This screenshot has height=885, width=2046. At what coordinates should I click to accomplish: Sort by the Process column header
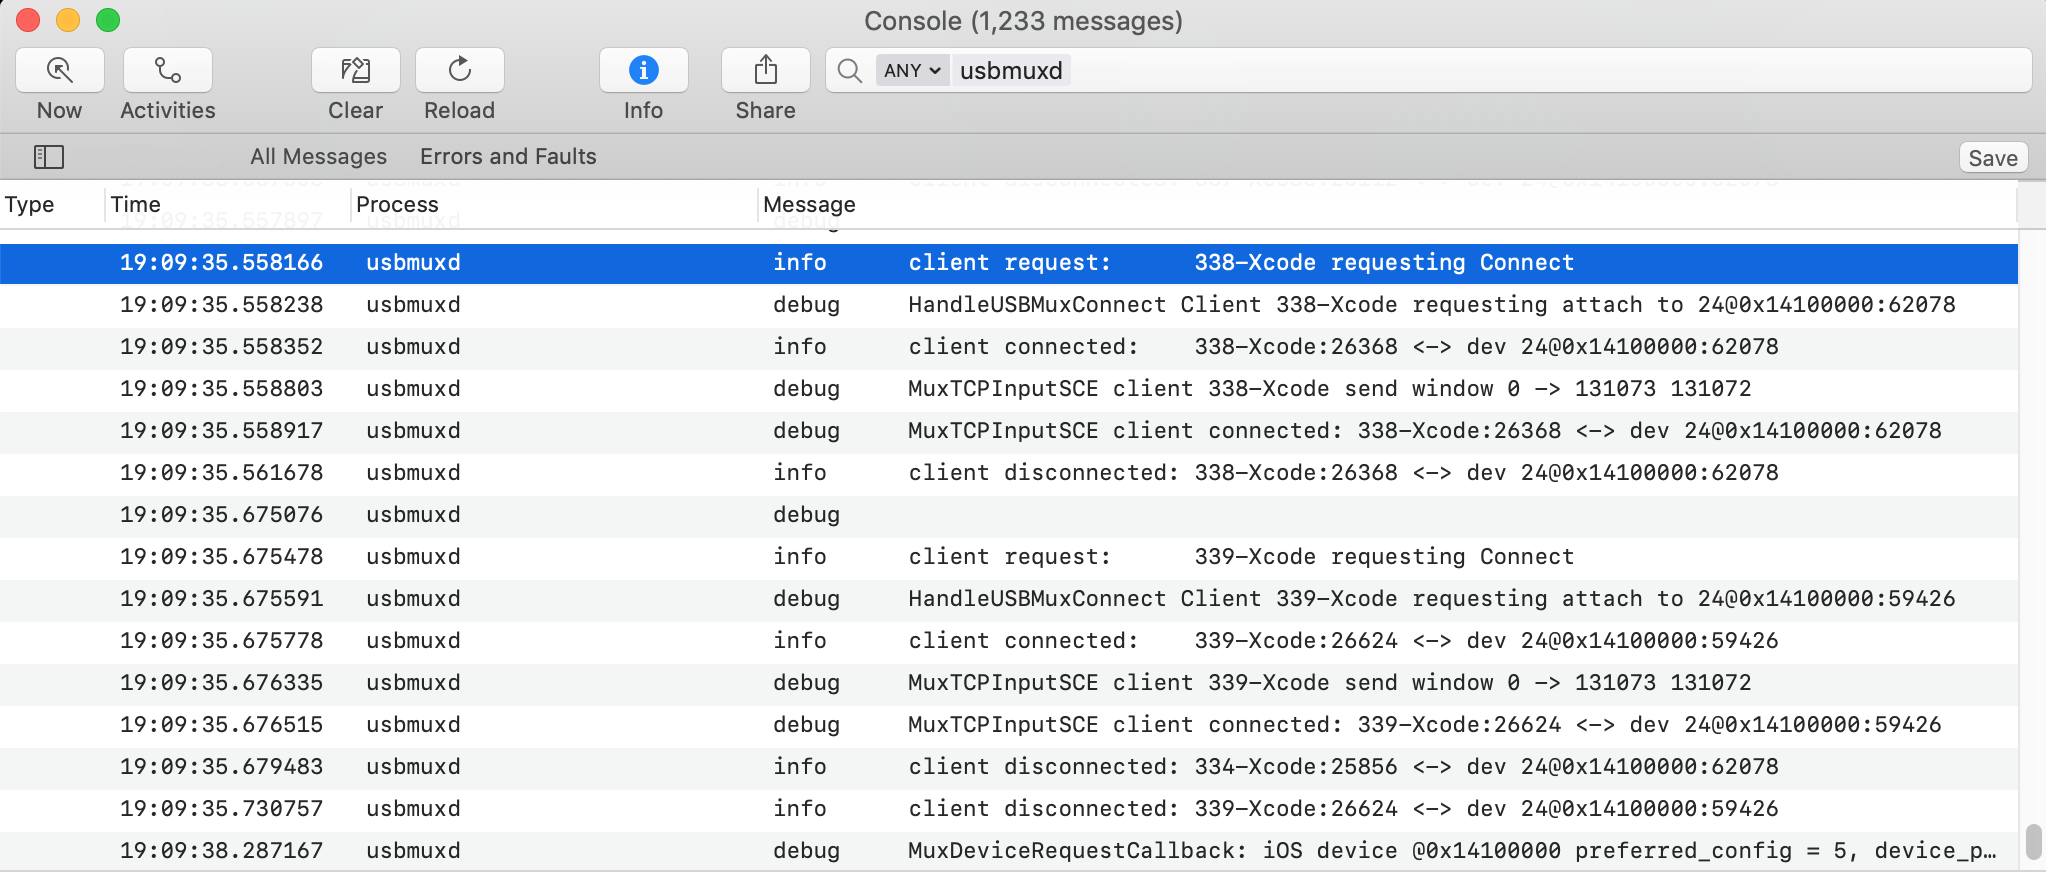point(398,205)
